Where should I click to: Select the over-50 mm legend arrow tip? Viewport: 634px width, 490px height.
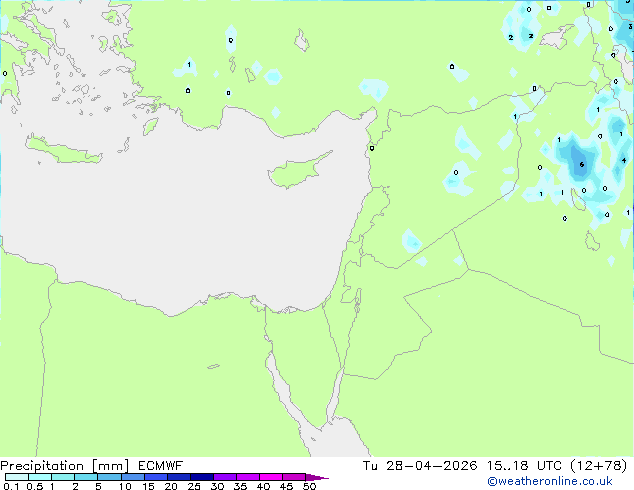coord(317,477)
